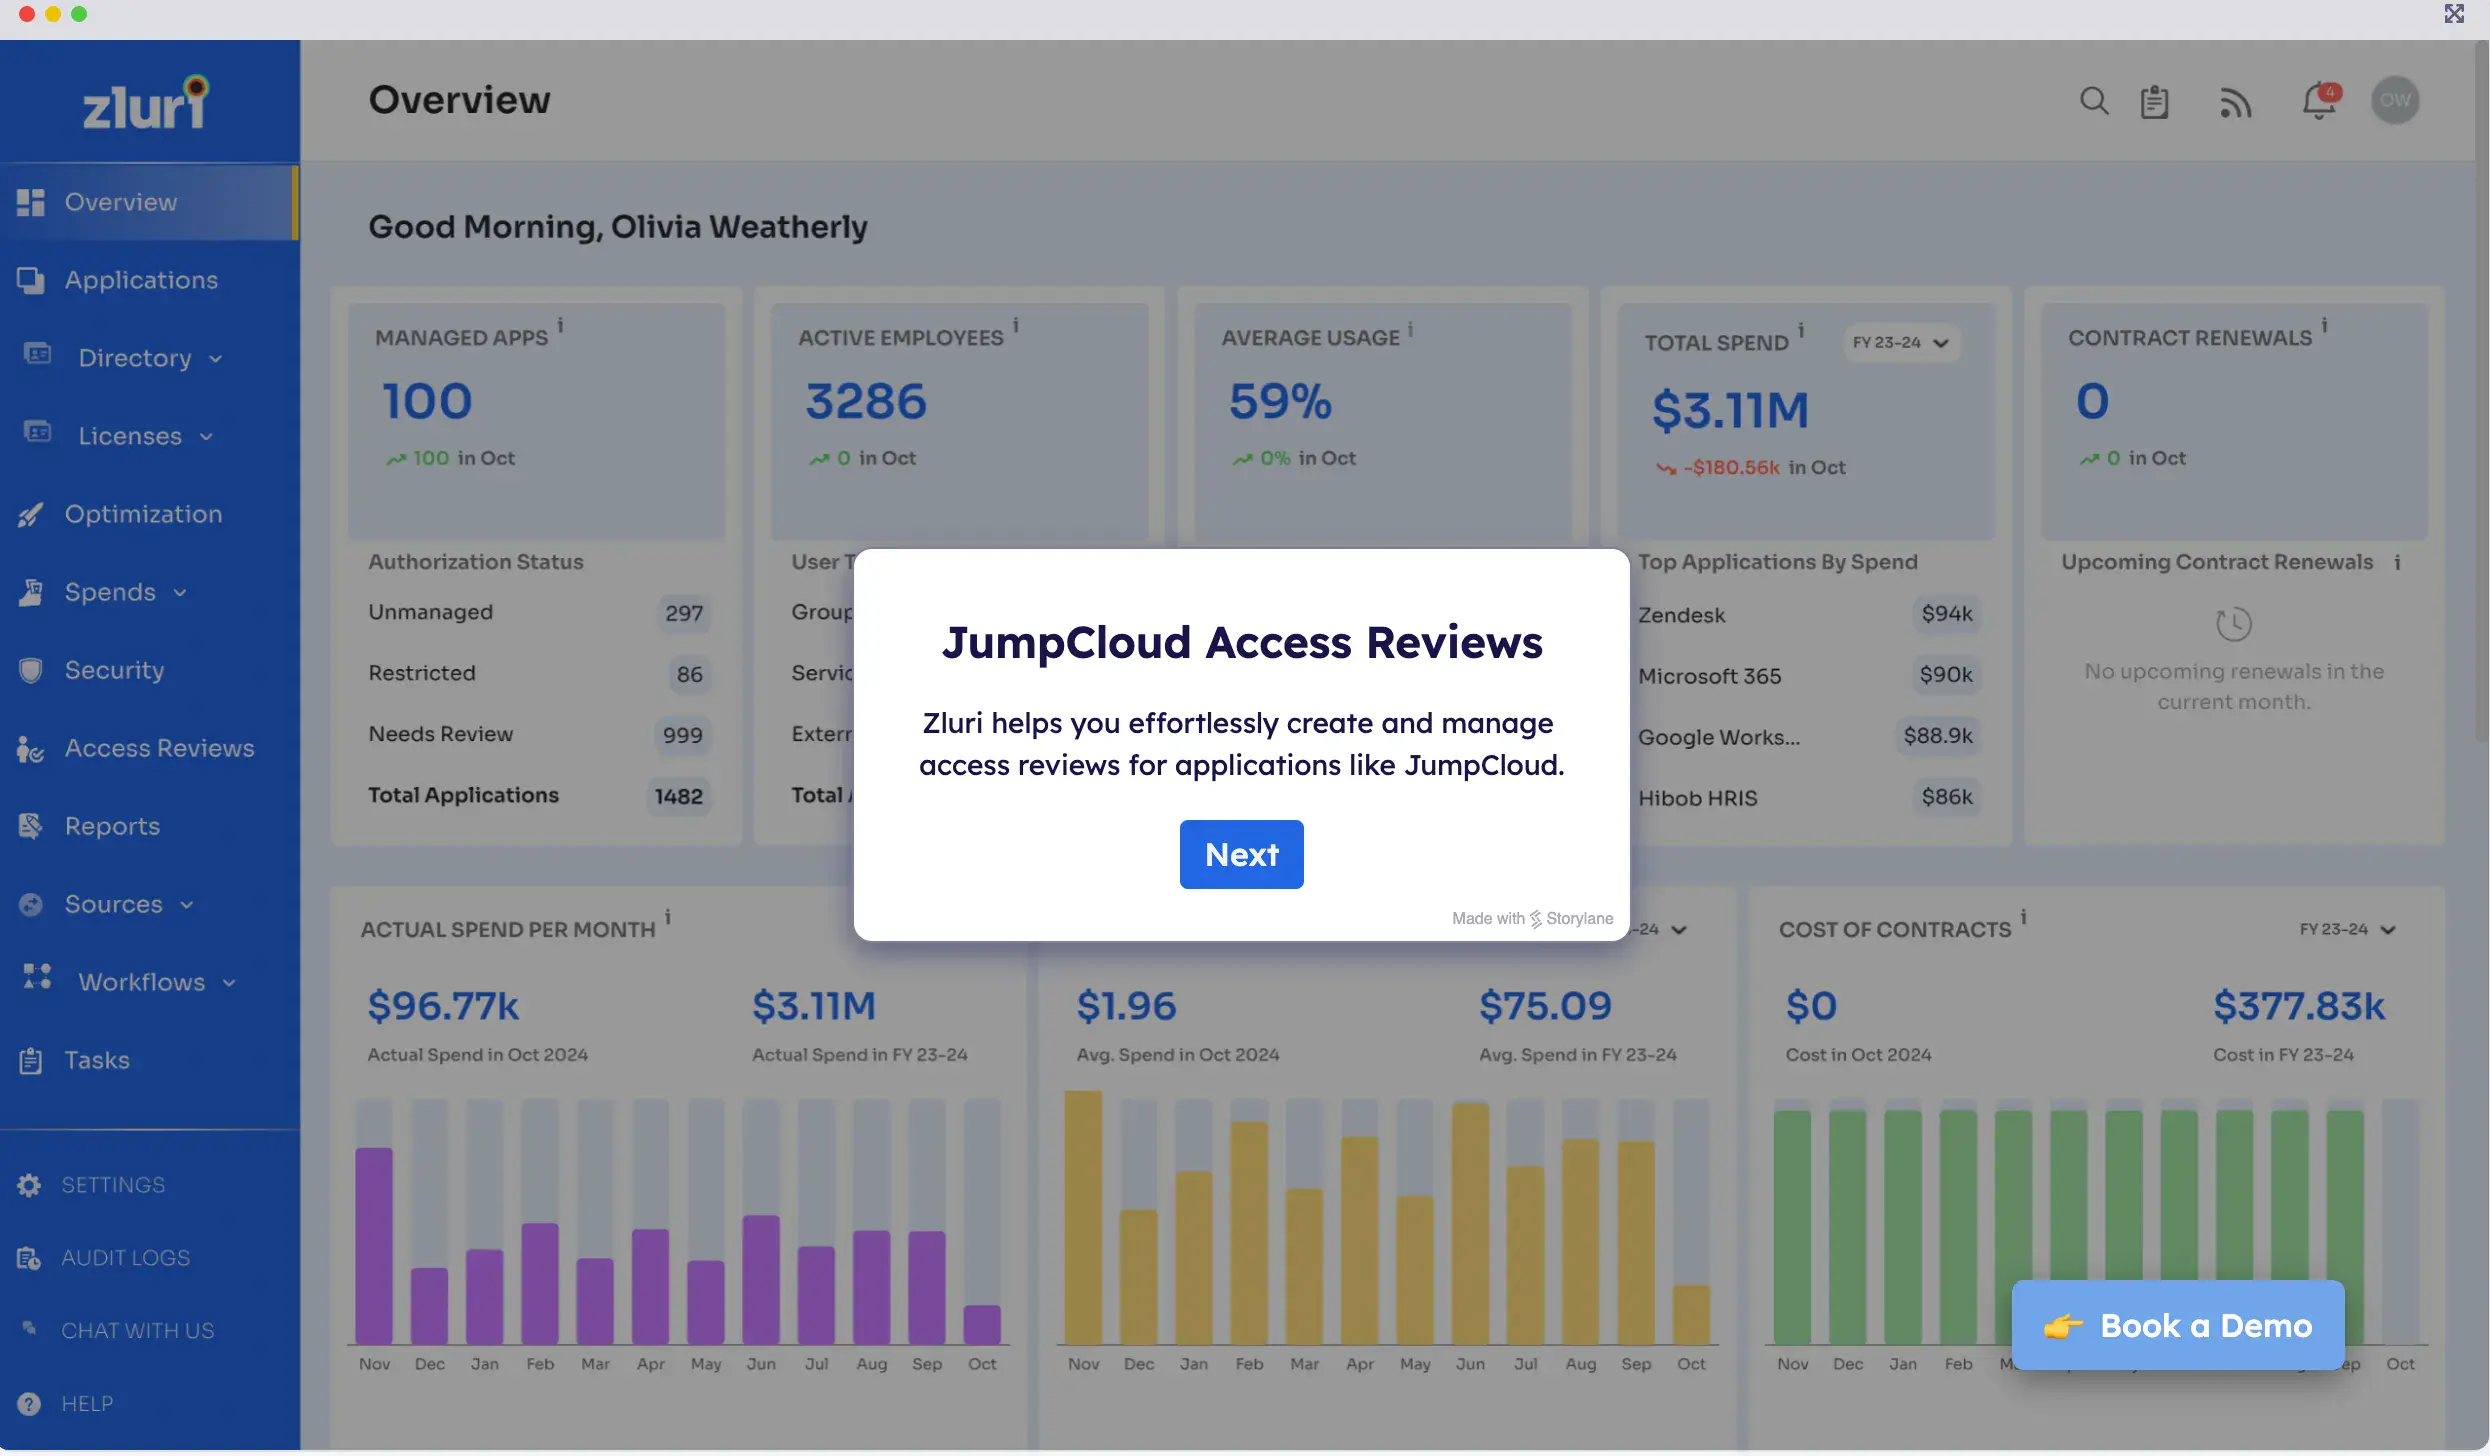
Task: Open the FY 23-24 dropdown in Total Spend
Action: point(1900,343)
